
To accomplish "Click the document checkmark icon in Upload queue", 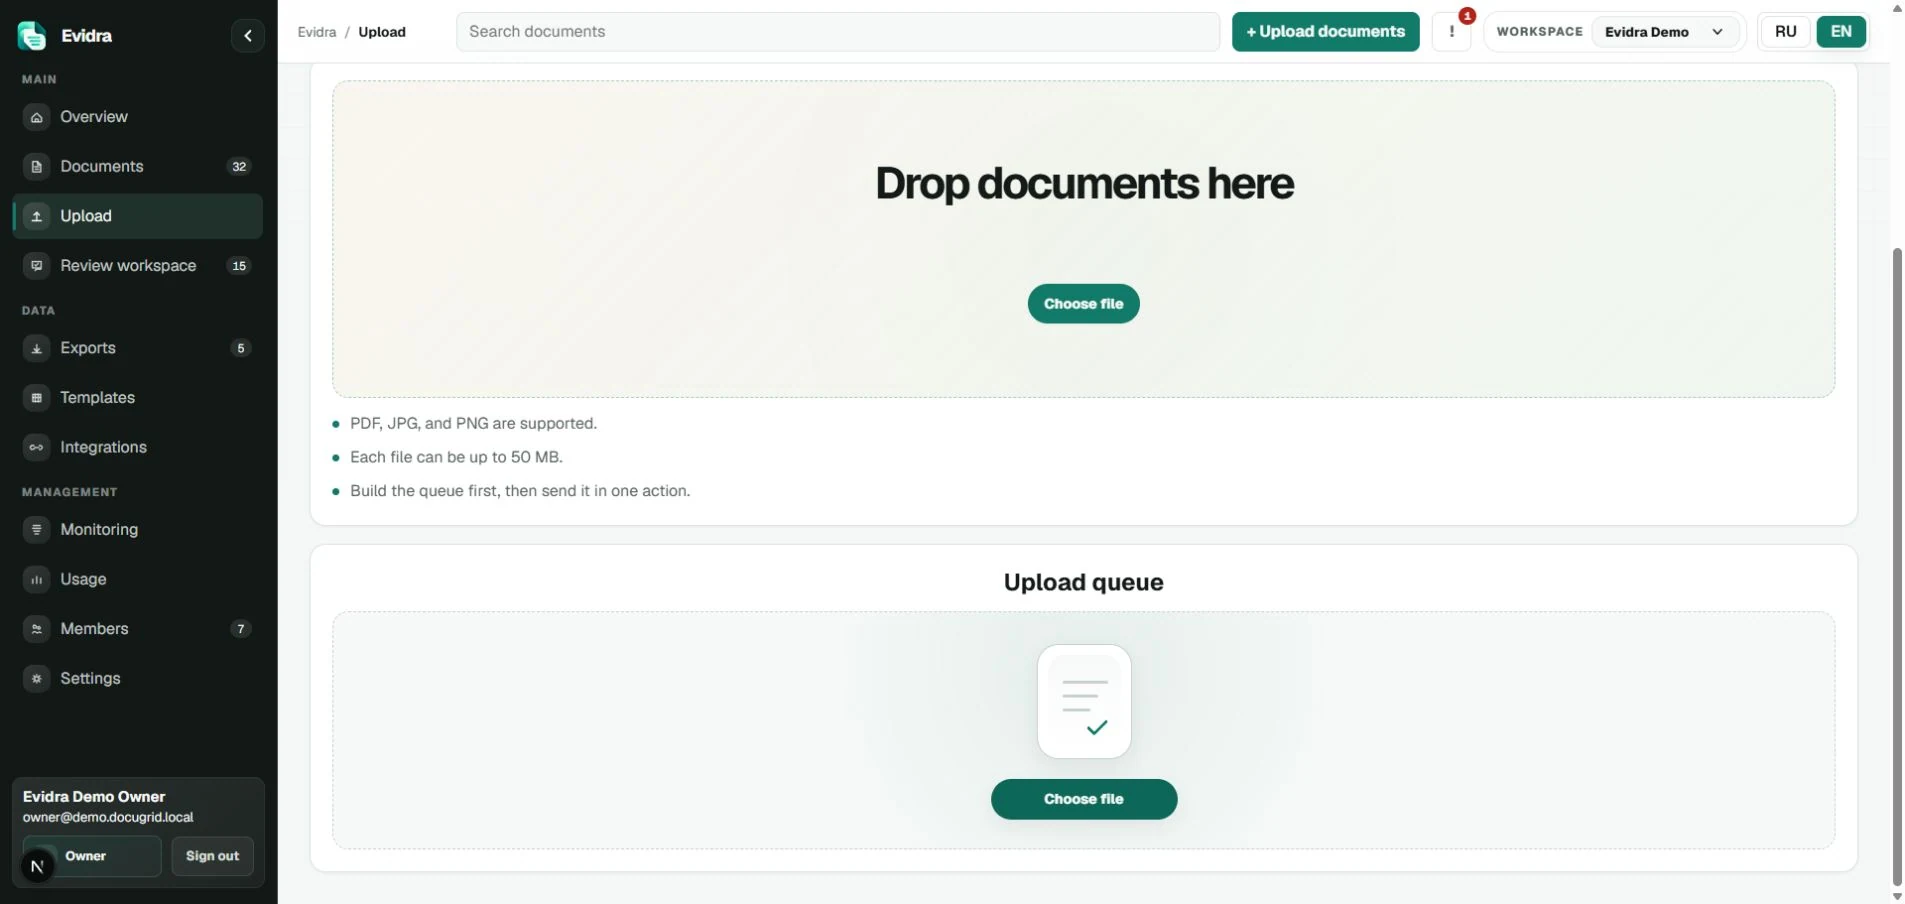I will point(1084,701).
